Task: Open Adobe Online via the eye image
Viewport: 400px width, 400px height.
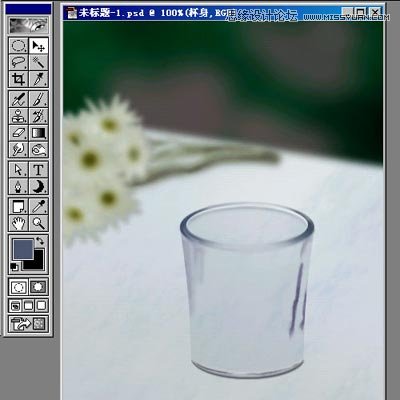Action: (x=29, y=25)
